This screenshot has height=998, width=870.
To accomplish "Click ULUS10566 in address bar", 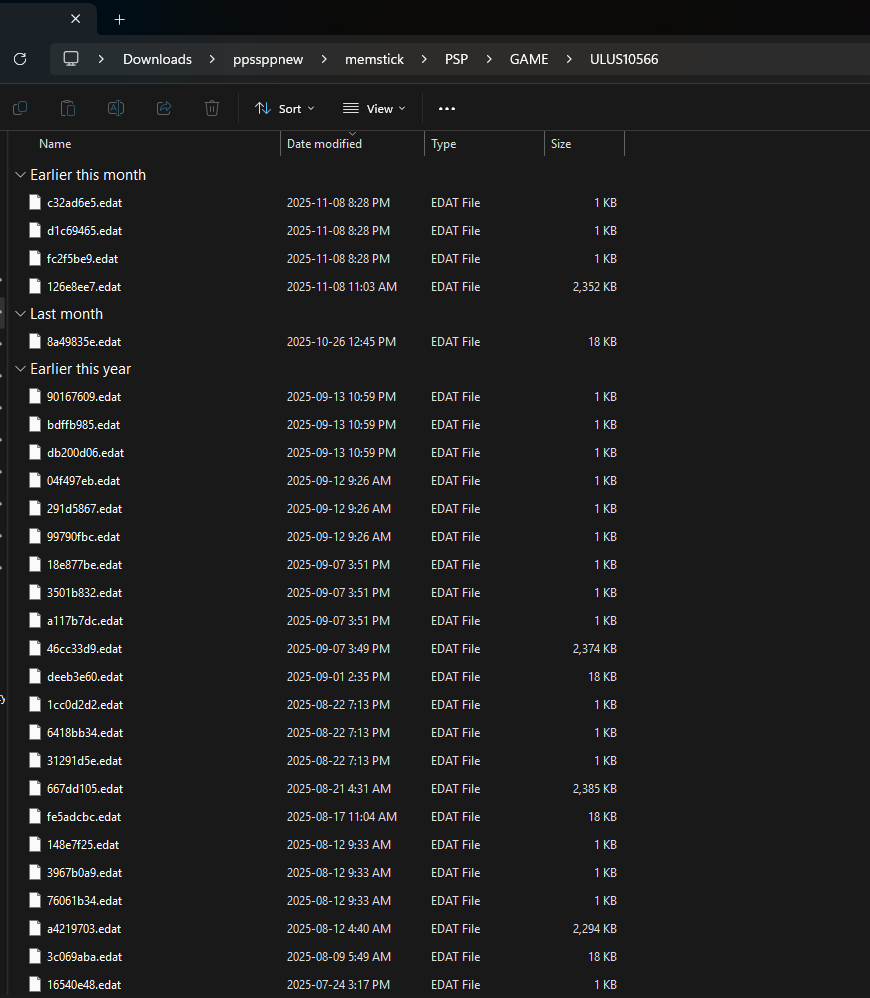I will (624, 59).
